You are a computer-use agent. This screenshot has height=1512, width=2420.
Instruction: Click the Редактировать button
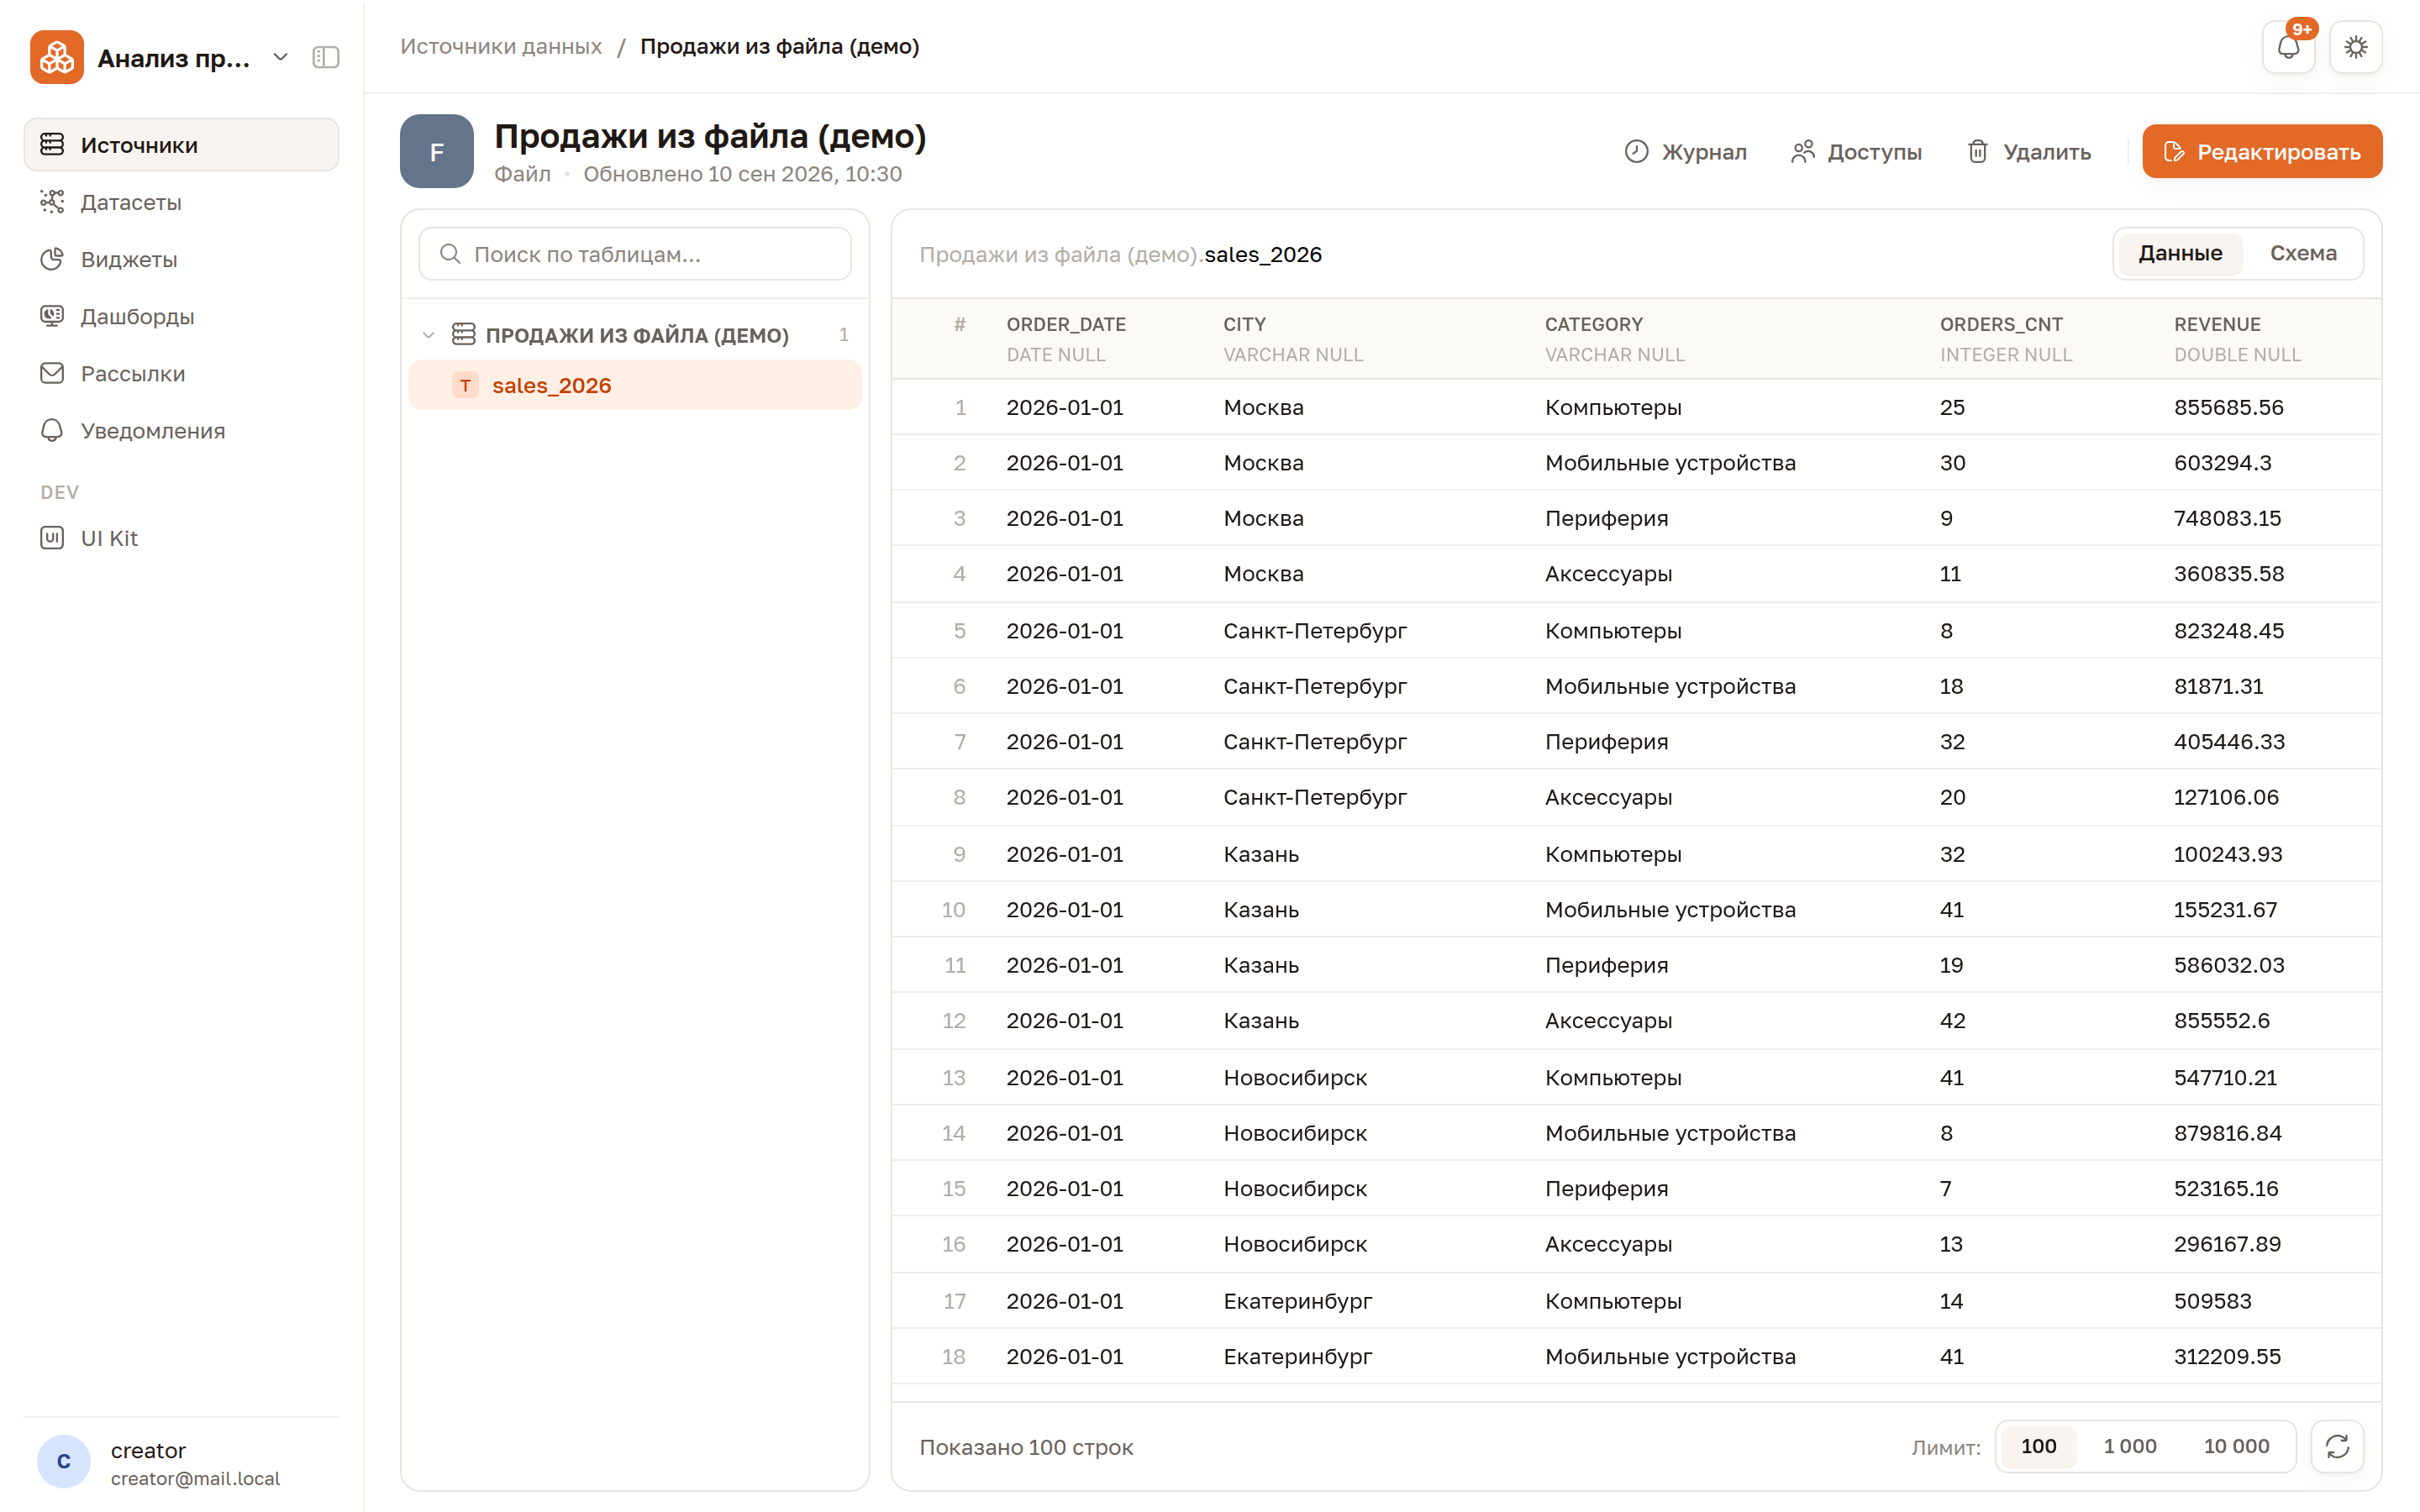click(x=2262, y=151)
